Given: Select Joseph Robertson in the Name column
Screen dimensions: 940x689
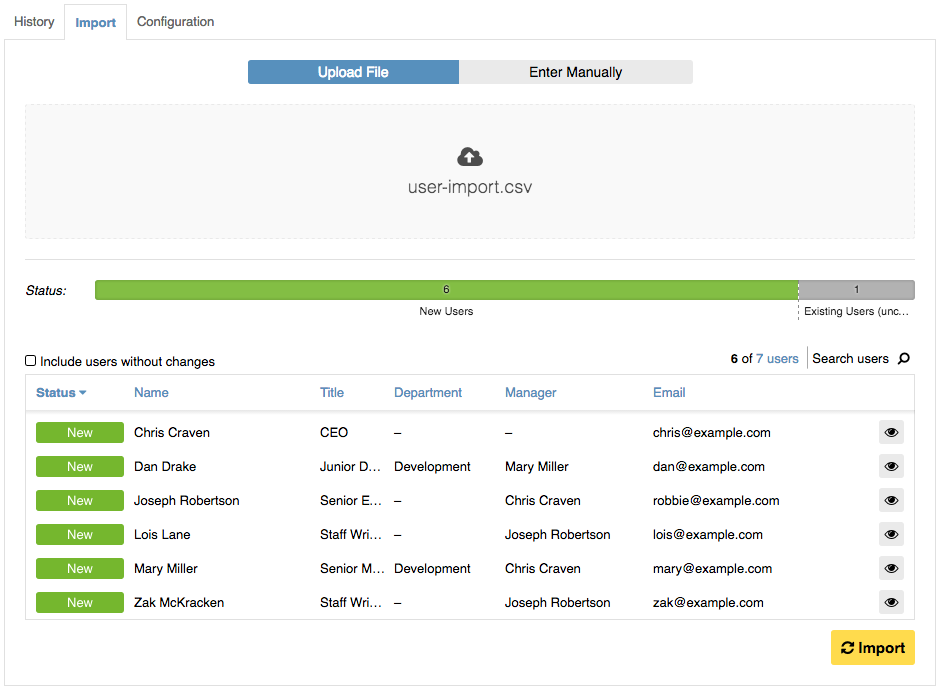Looking at the screenshot, I should pyautogui.click(x=186, y=501).
